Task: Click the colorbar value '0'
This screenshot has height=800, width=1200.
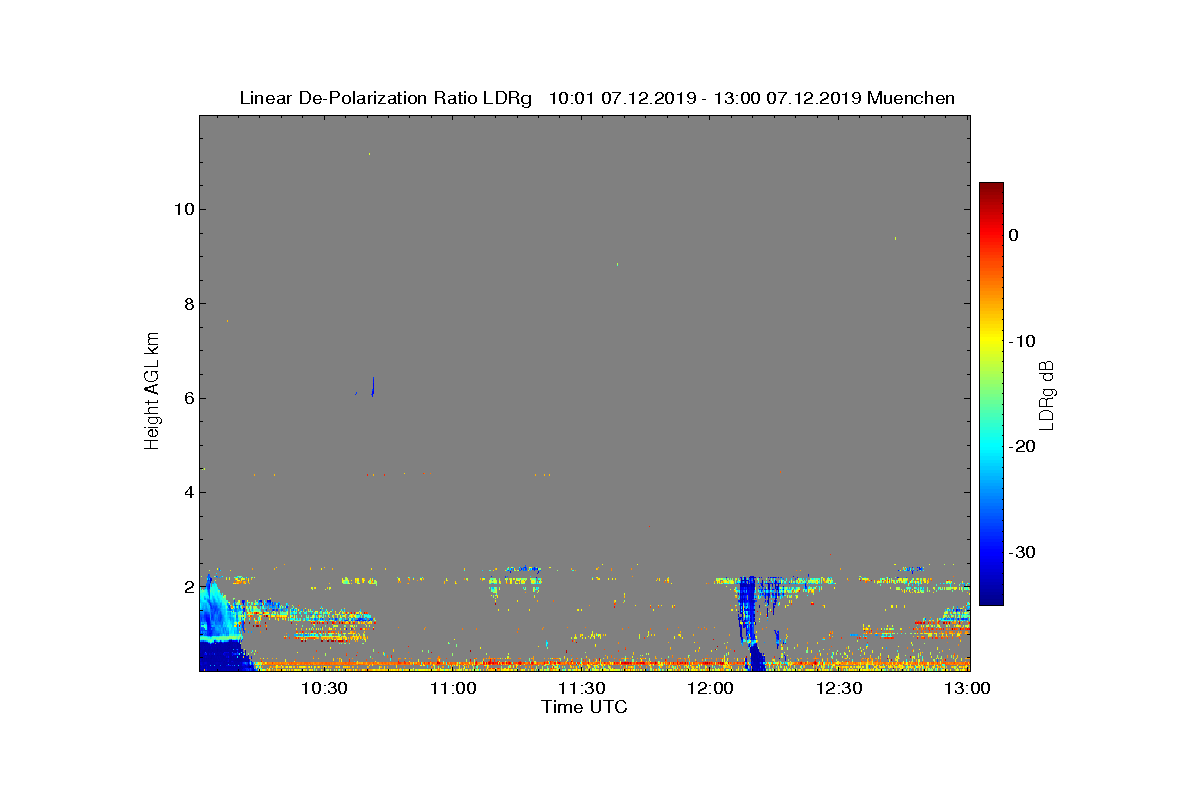Action: (x=1013, y=235)
